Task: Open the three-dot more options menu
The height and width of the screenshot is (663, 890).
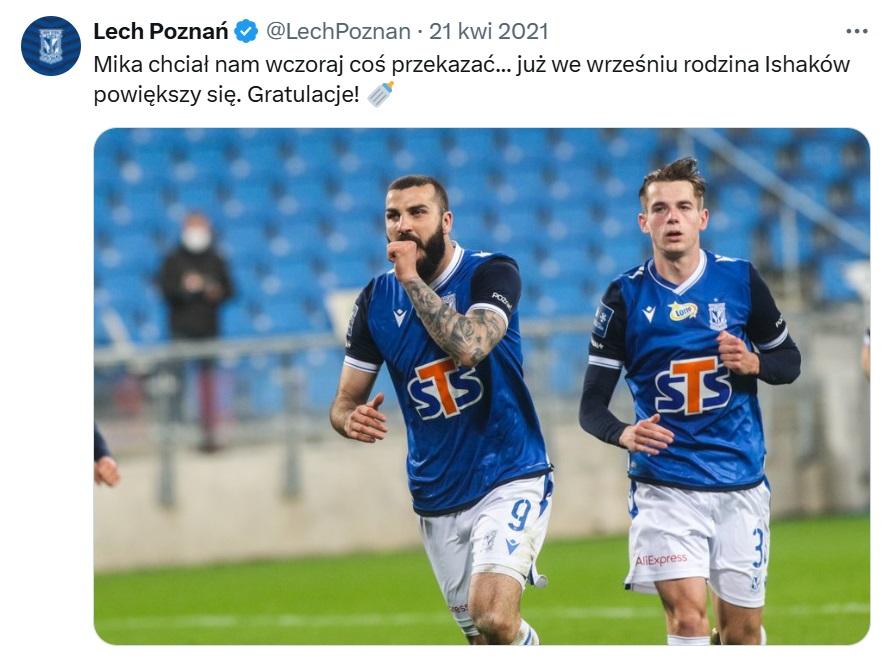Action: point(857,31)
